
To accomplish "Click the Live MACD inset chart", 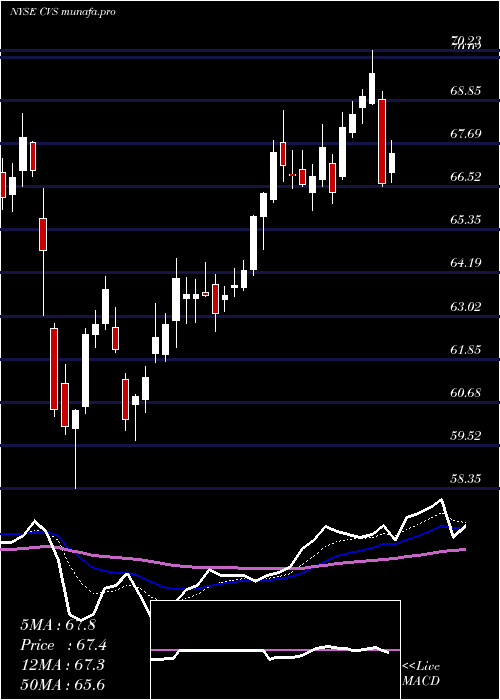I will (275, 650).
